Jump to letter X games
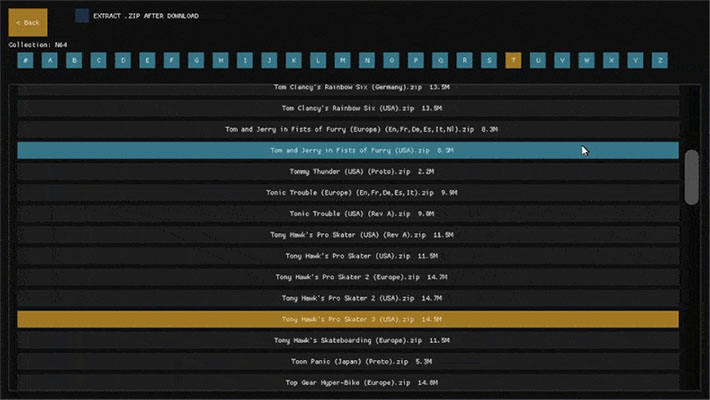 611,60
